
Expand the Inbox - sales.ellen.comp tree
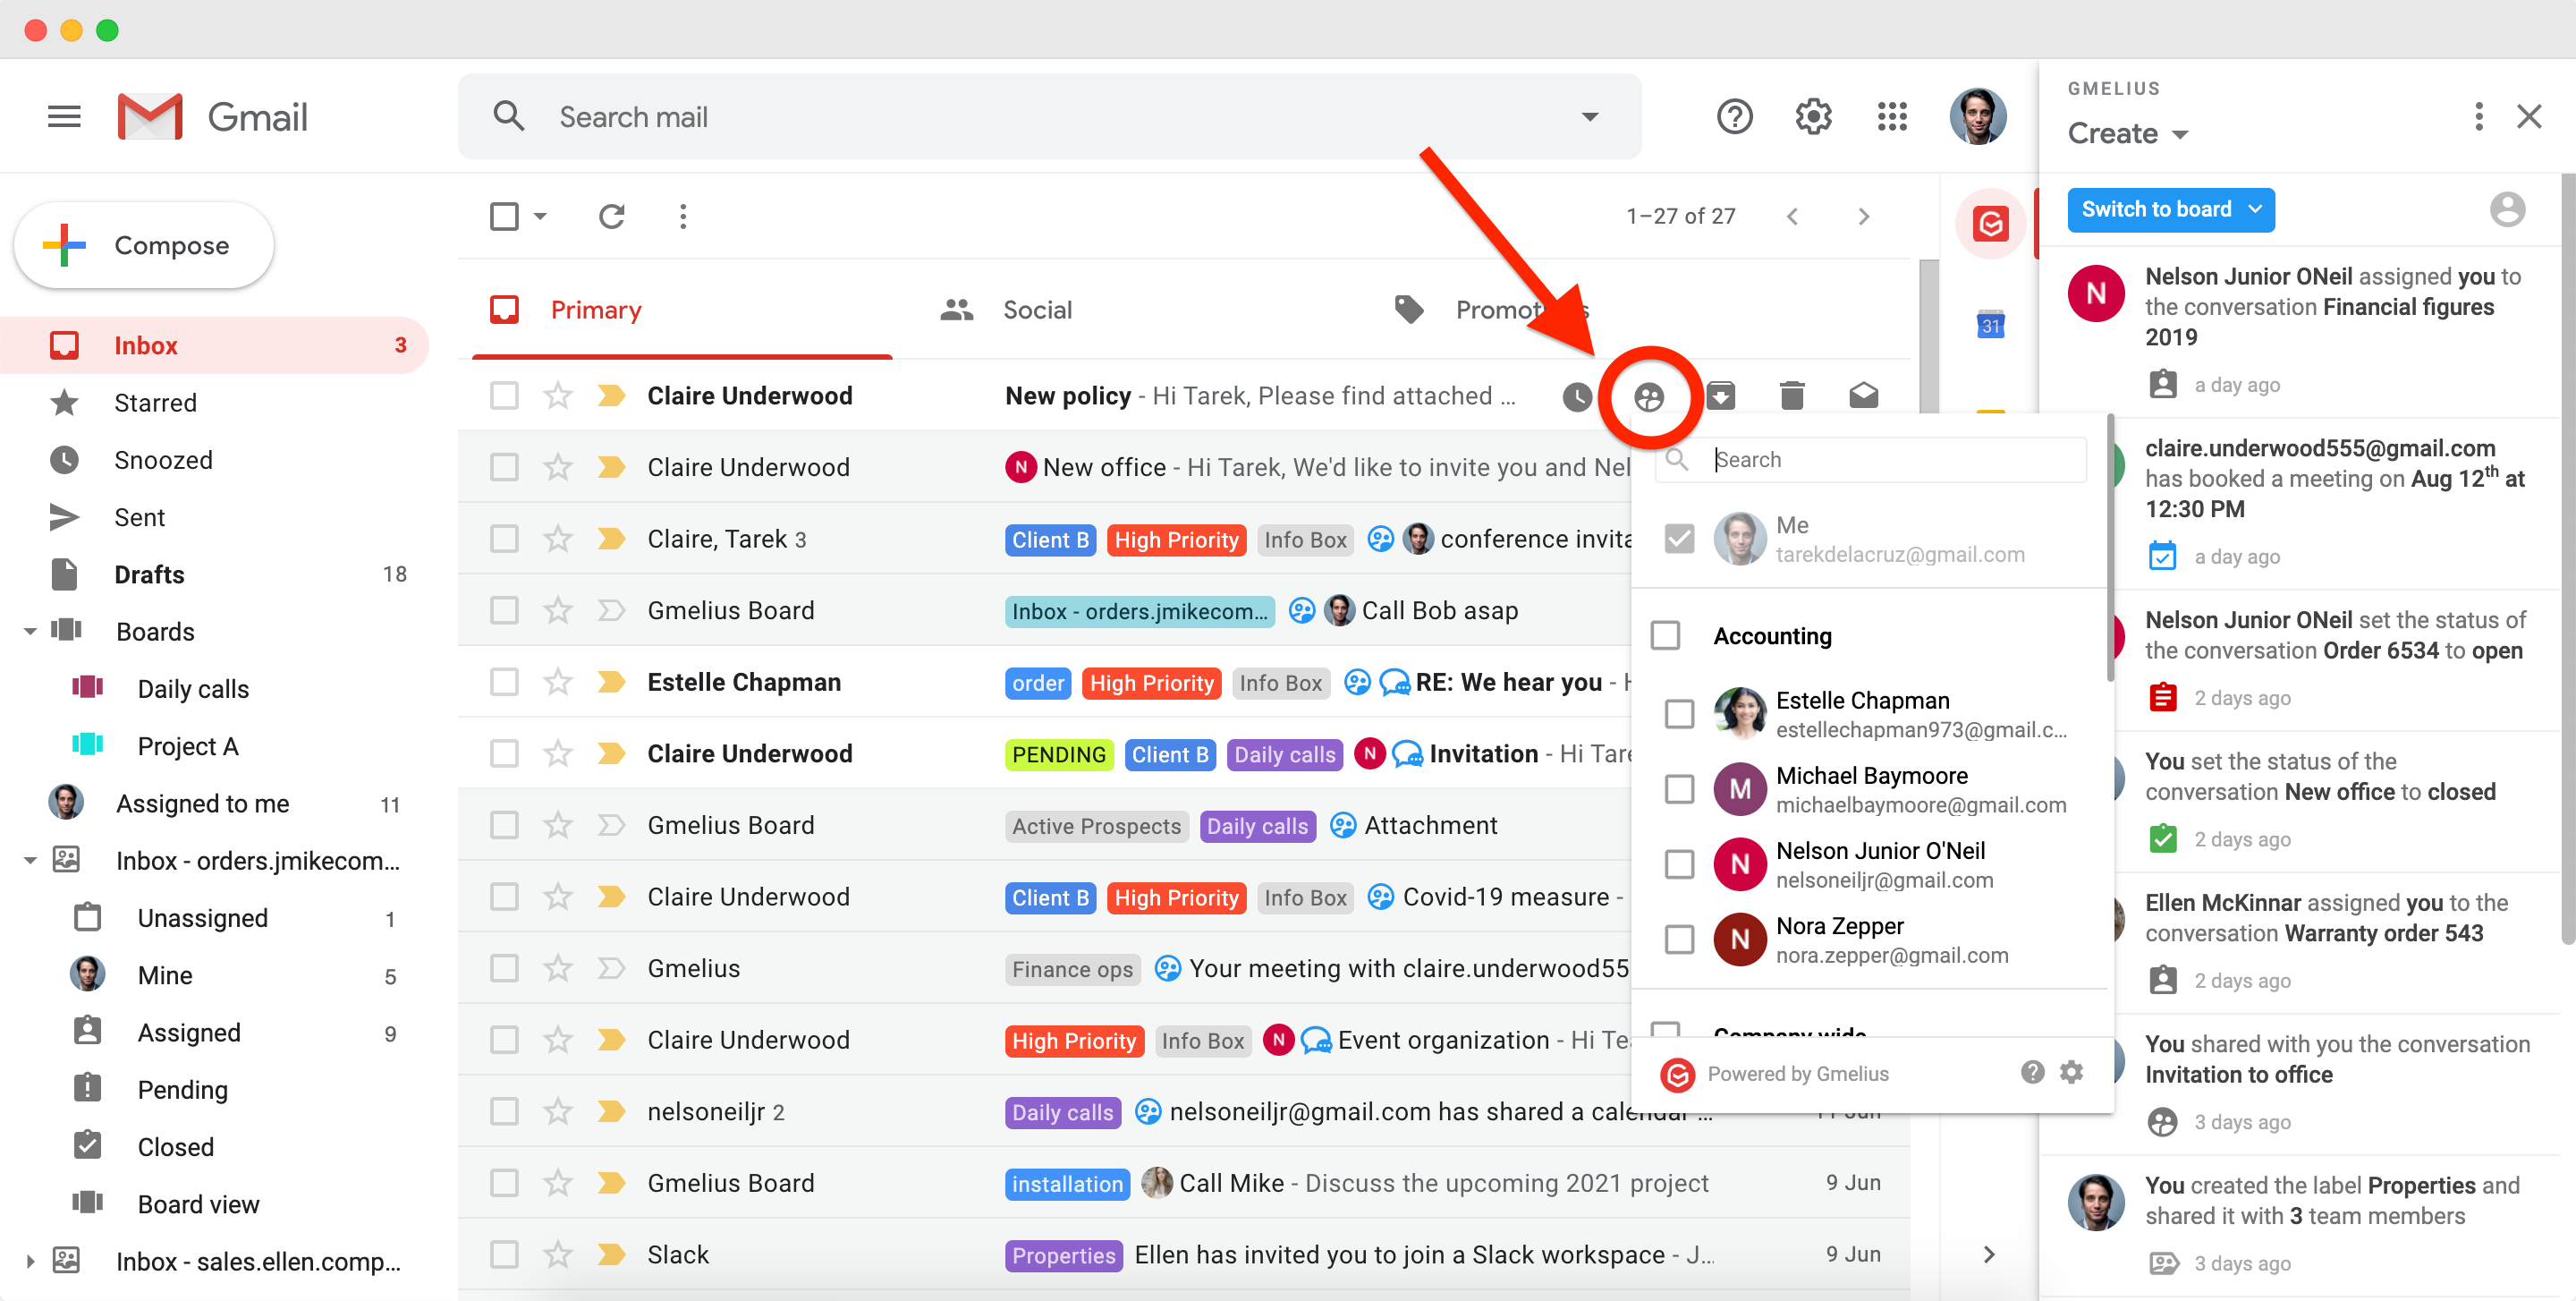(30, 1262)
